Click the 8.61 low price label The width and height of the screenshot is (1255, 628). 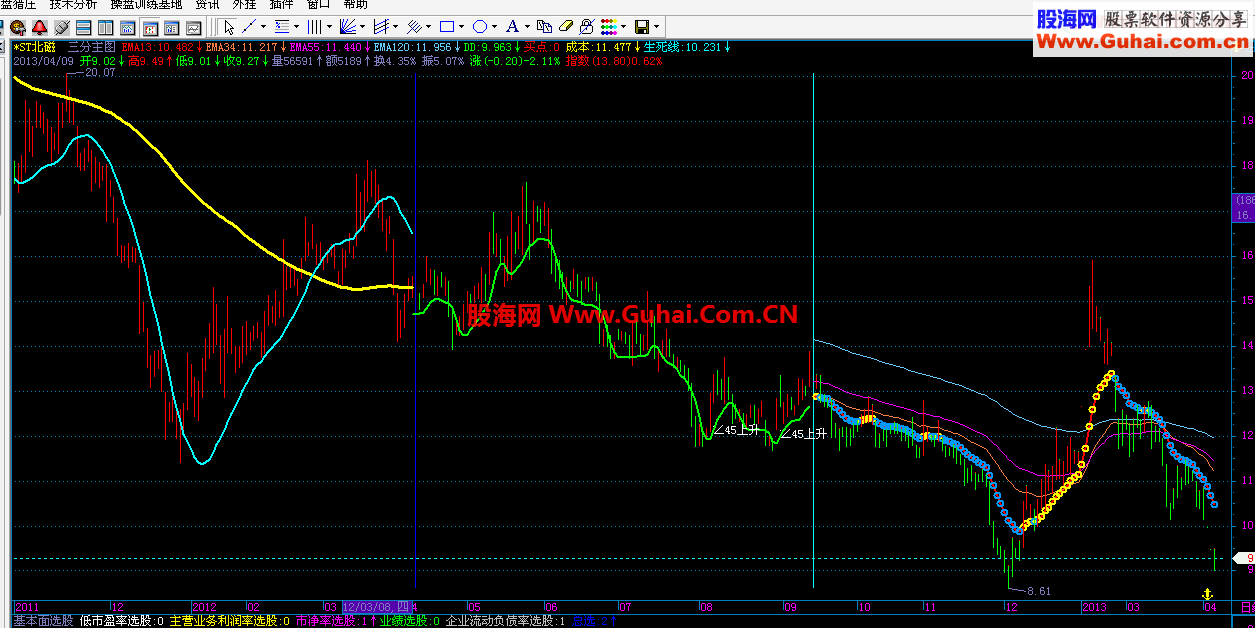coord(1039,591)
